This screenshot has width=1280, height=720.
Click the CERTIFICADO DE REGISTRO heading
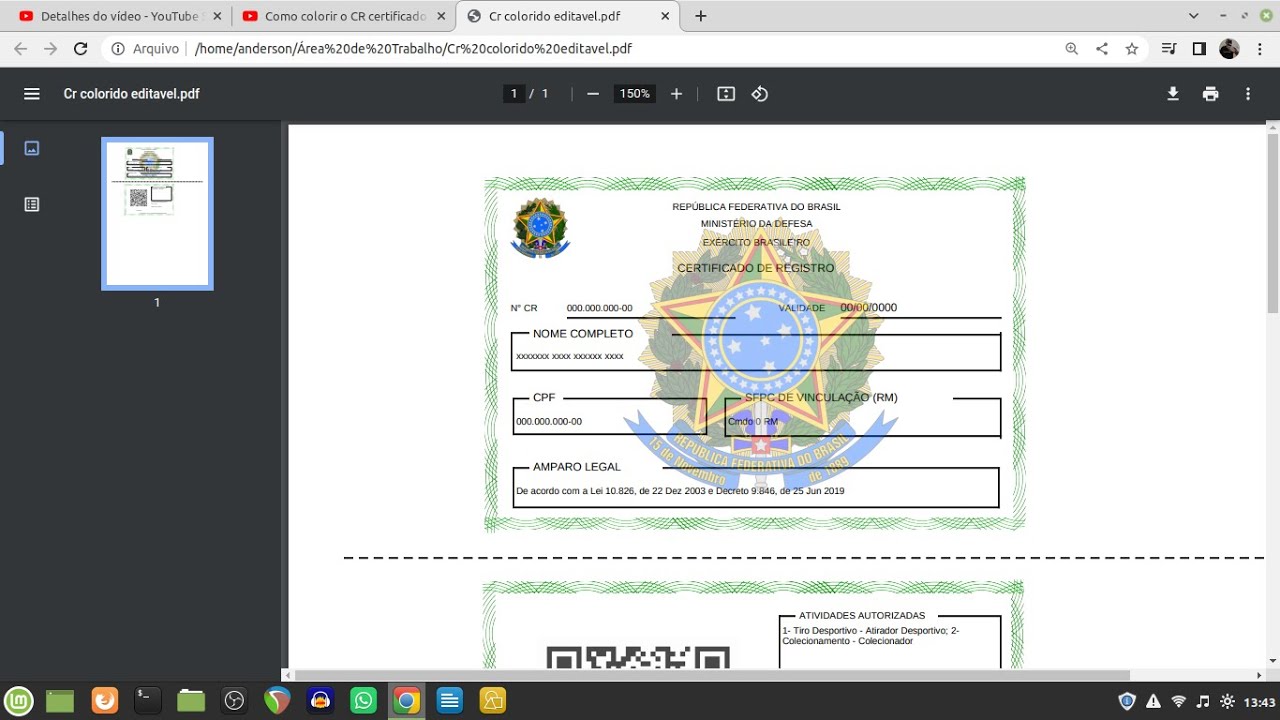pyautogui.click(x=756, y=268)
